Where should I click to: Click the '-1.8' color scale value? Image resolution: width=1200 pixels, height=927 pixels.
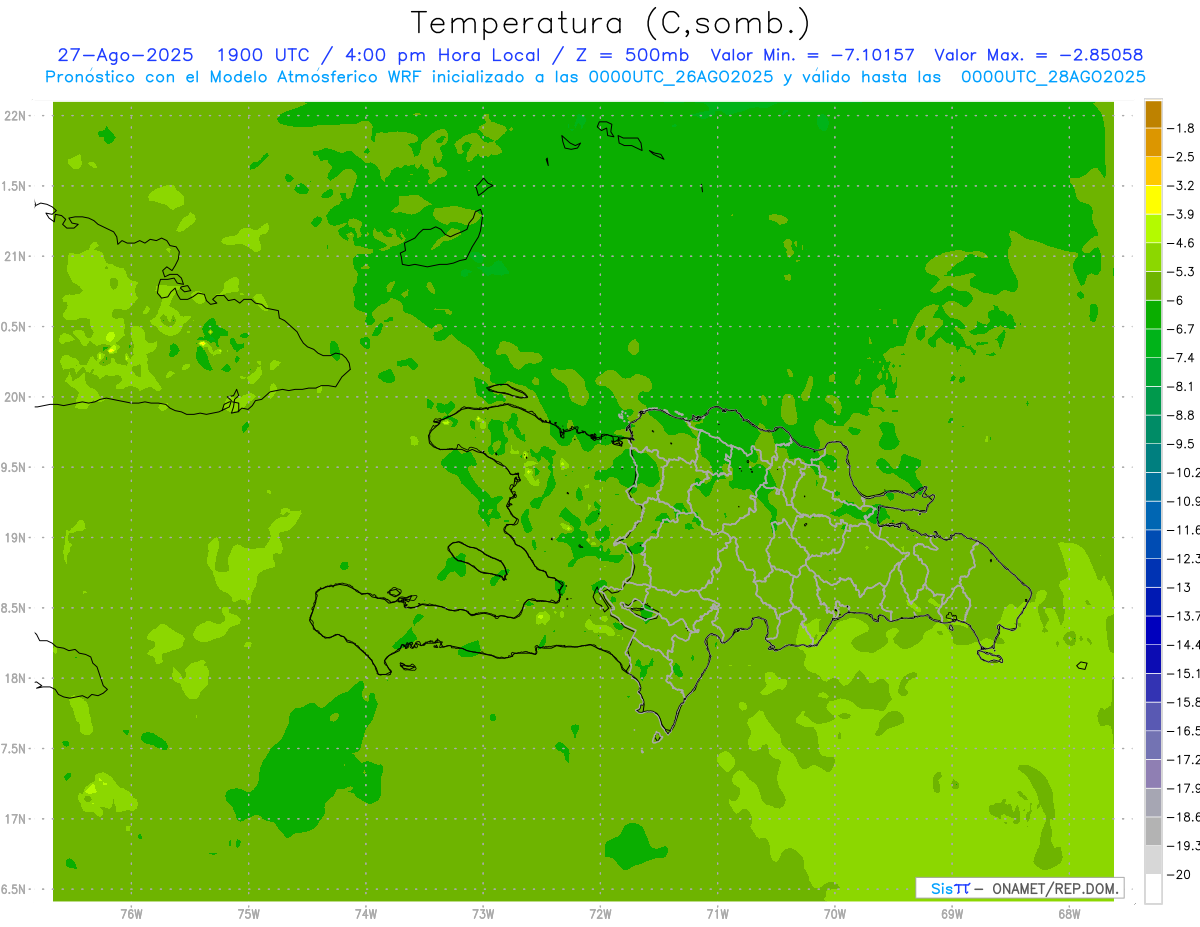[x=1180, y=129]
